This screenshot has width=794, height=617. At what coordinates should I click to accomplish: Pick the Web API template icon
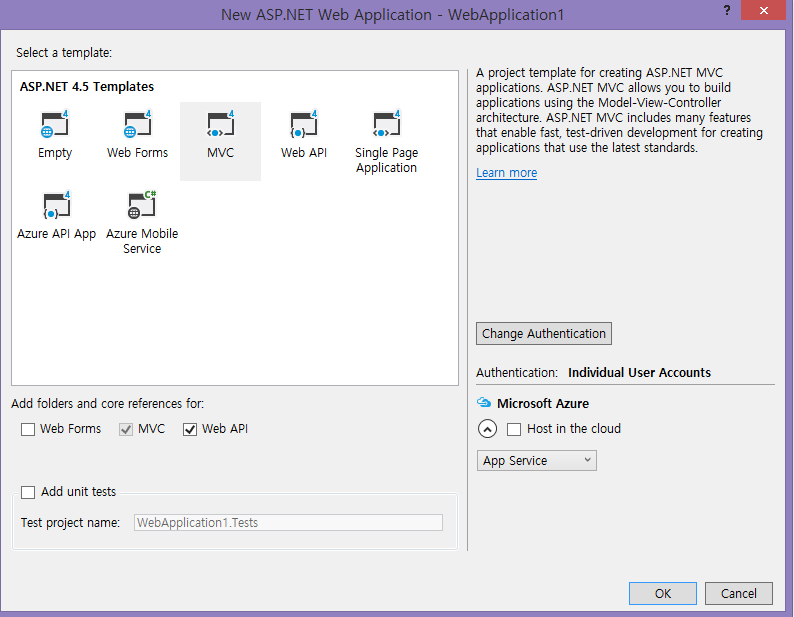(x=303, y=125)
